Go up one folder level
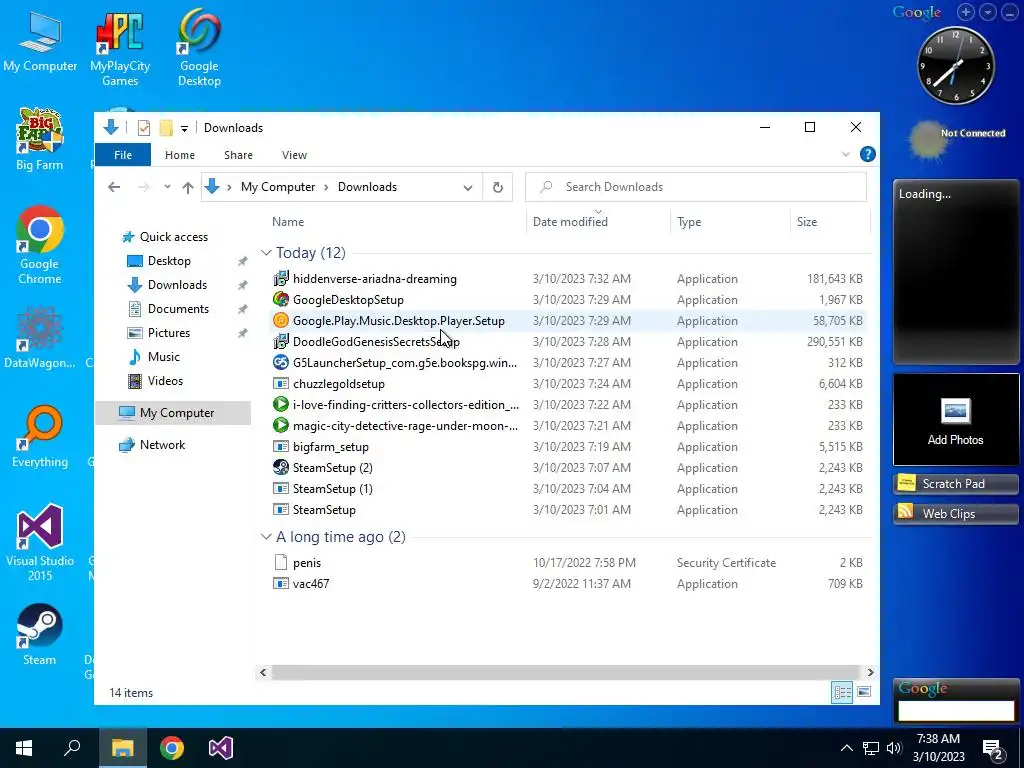The image size is (1024, 768). (x=188, y=187)
